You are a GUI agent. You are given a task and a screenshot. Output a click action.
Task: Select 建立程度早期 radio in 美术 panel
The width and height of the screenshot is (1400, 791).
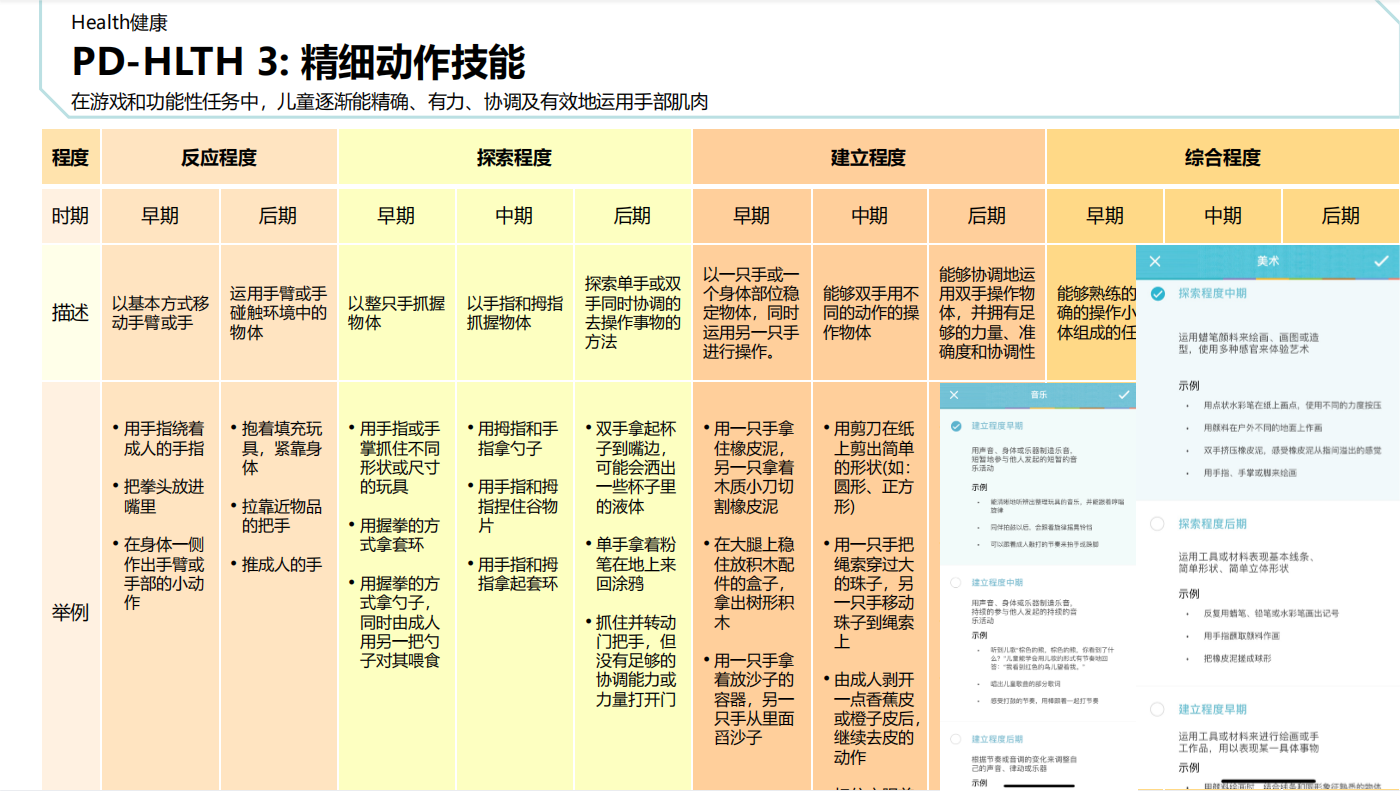coord(1157,709)
